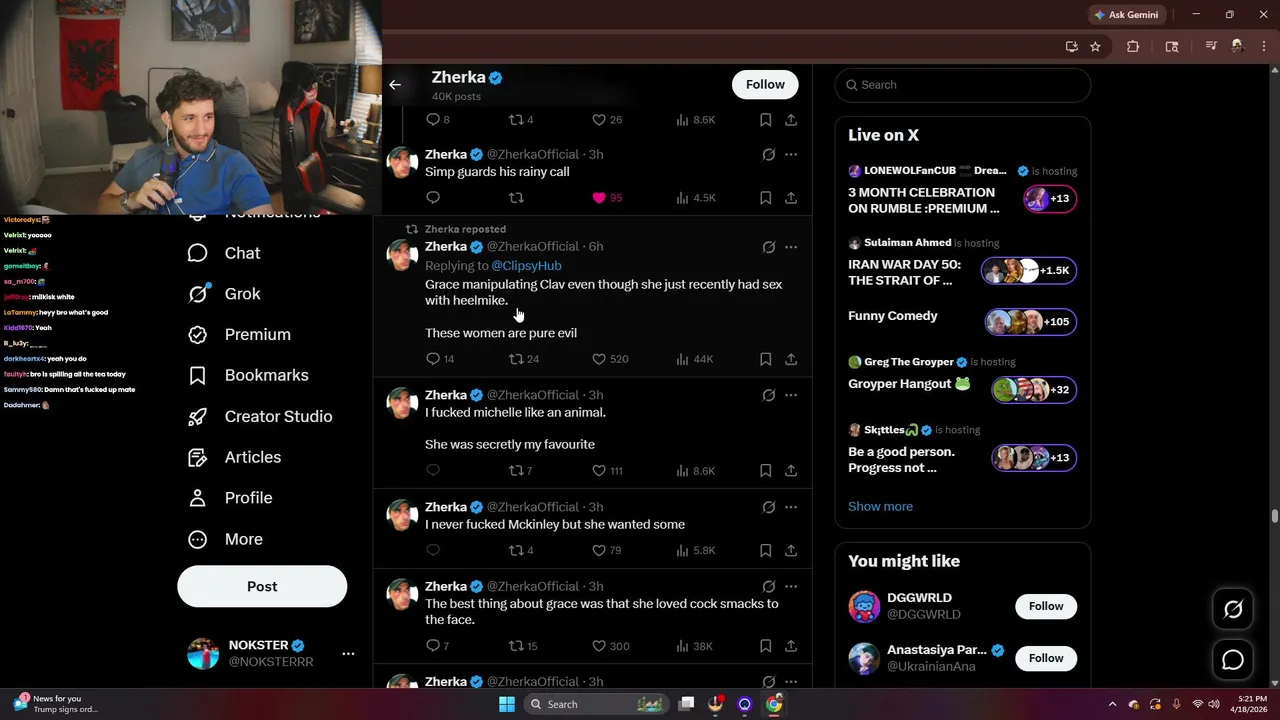Bookmark the 'Simp guards his rainy call' post
Screen dimensions: 1280x720
click(x=765, y=198)
